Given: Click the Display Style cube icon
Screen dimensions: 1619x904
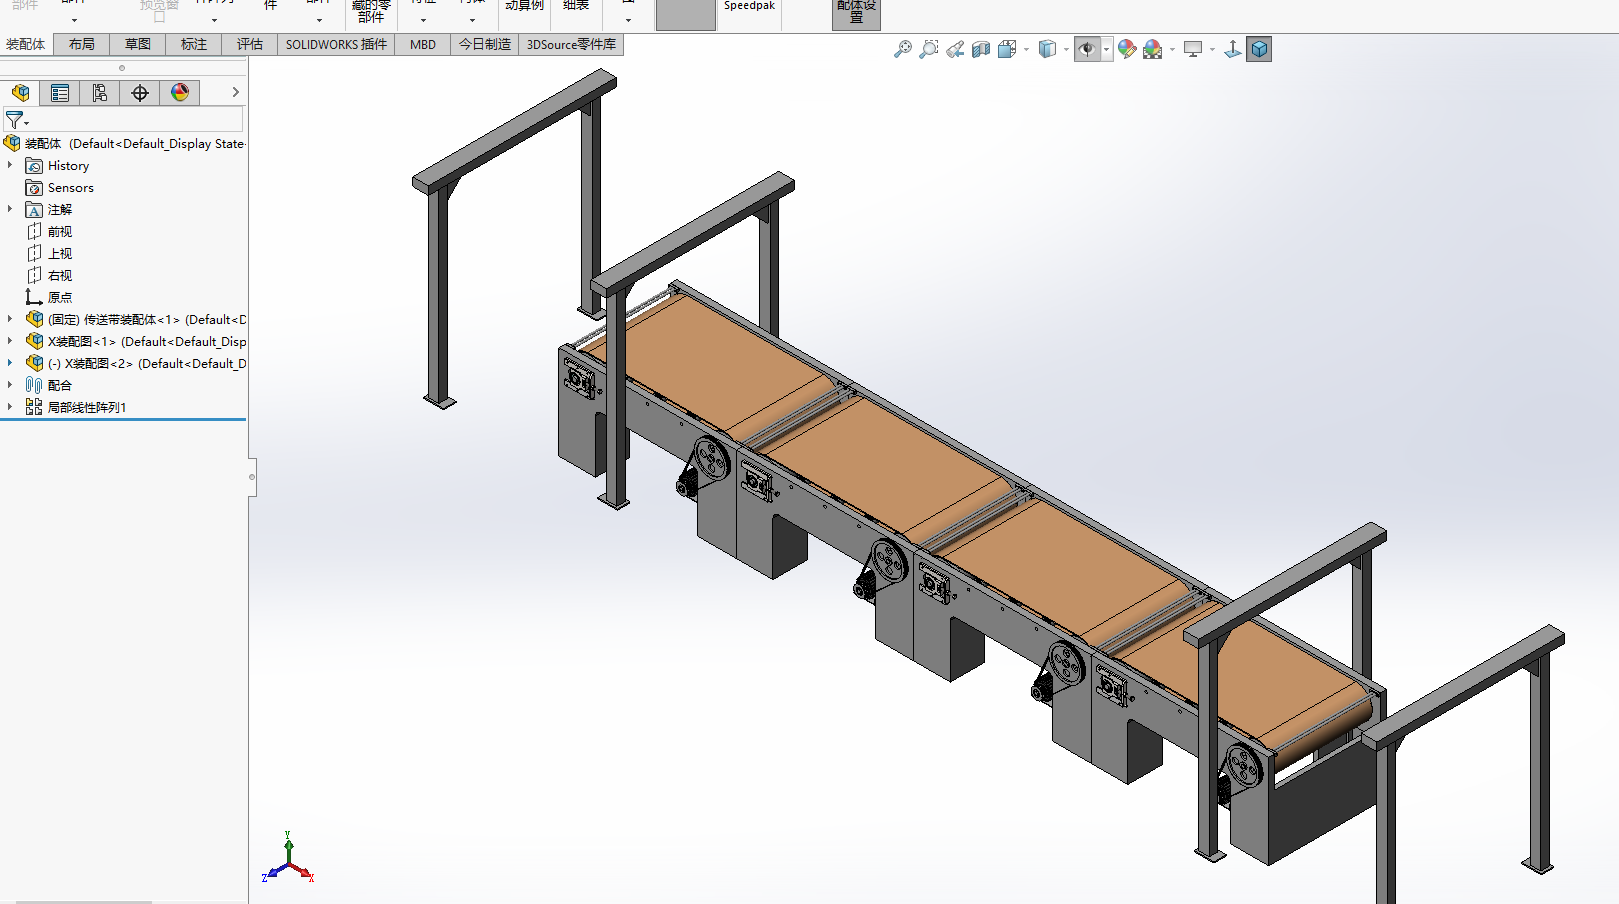Looking at the screenshot, I should (x=1047, y=49).
